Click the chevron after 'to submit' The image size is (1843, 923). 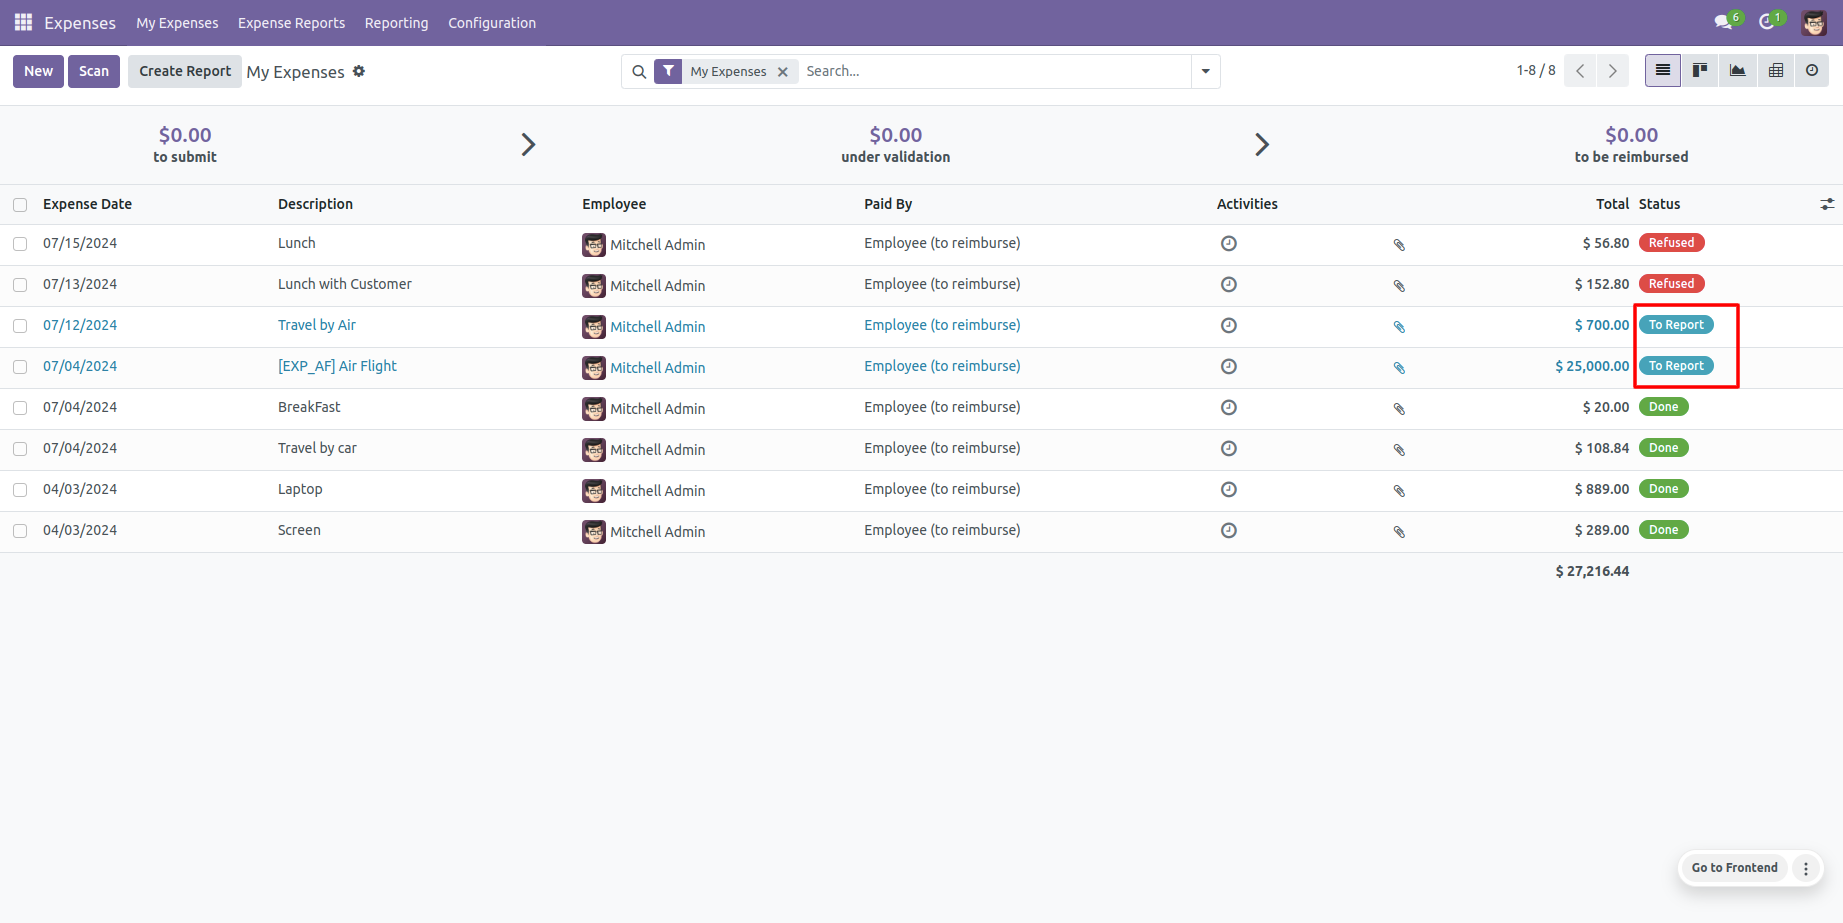click(528, 145)
